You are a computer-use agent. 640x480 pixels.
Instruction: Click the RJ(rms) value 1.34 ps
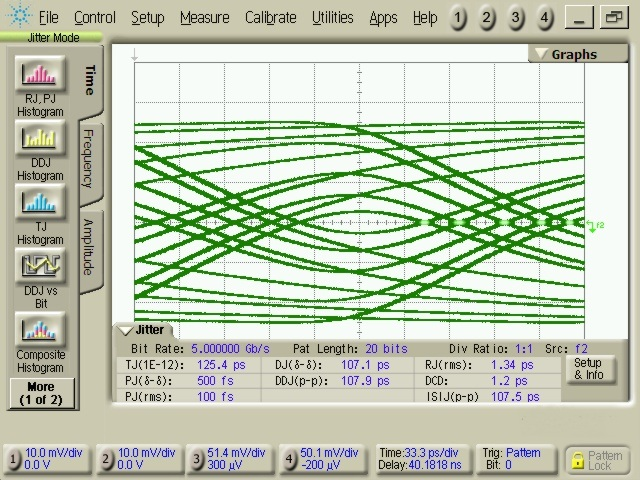512,365
